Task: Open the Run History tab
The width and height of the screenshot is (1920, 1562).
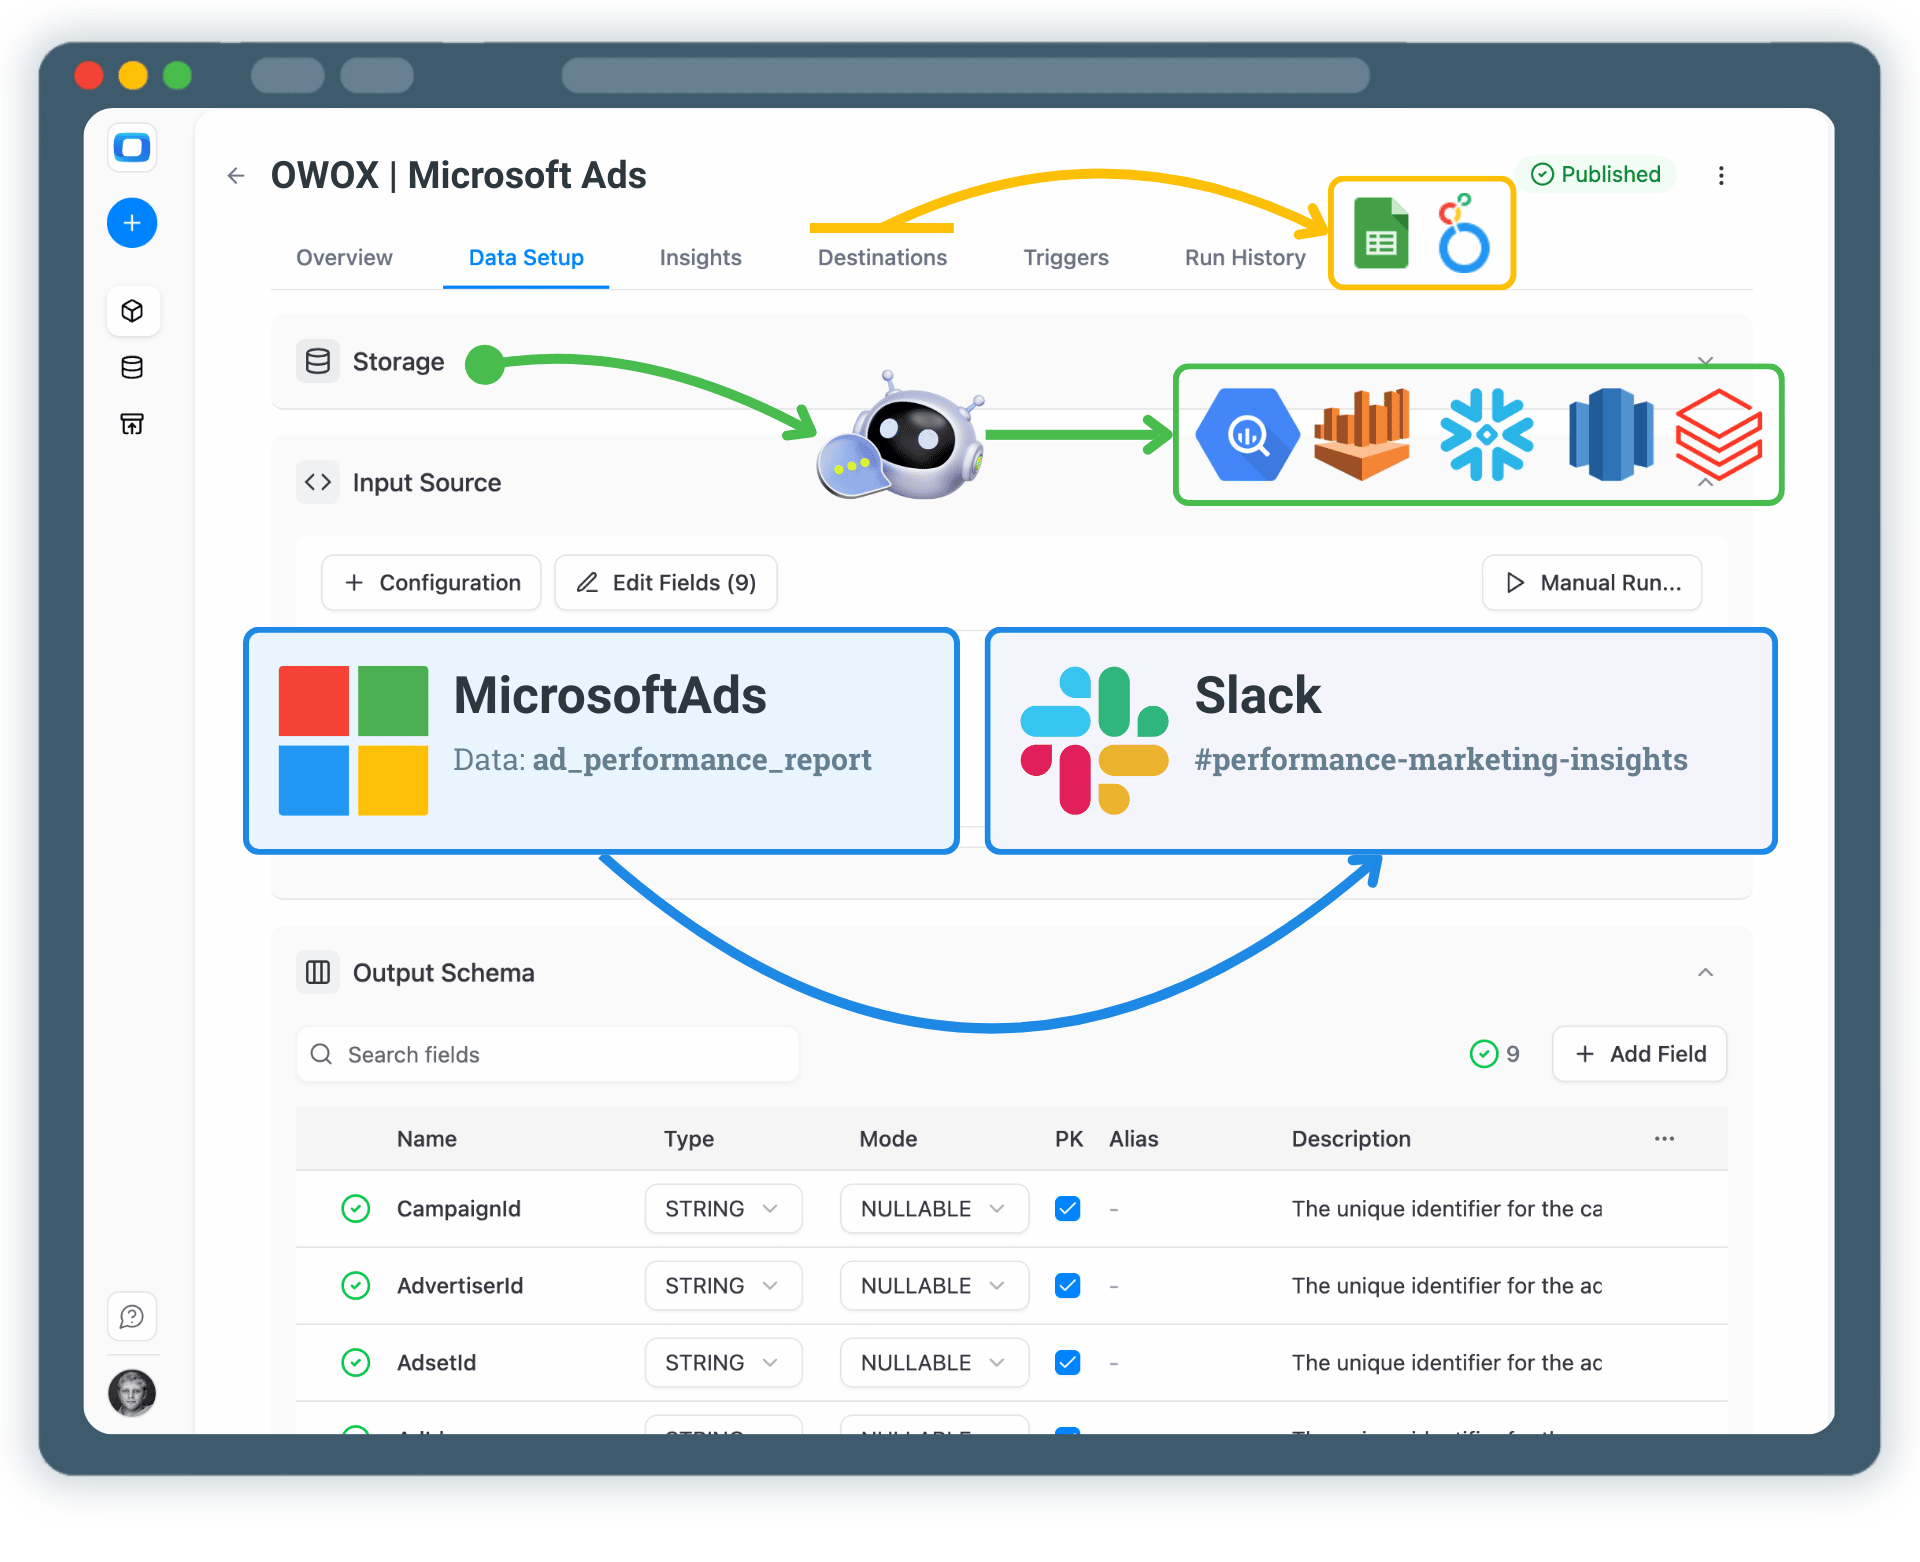Action: coord(1244,257)
